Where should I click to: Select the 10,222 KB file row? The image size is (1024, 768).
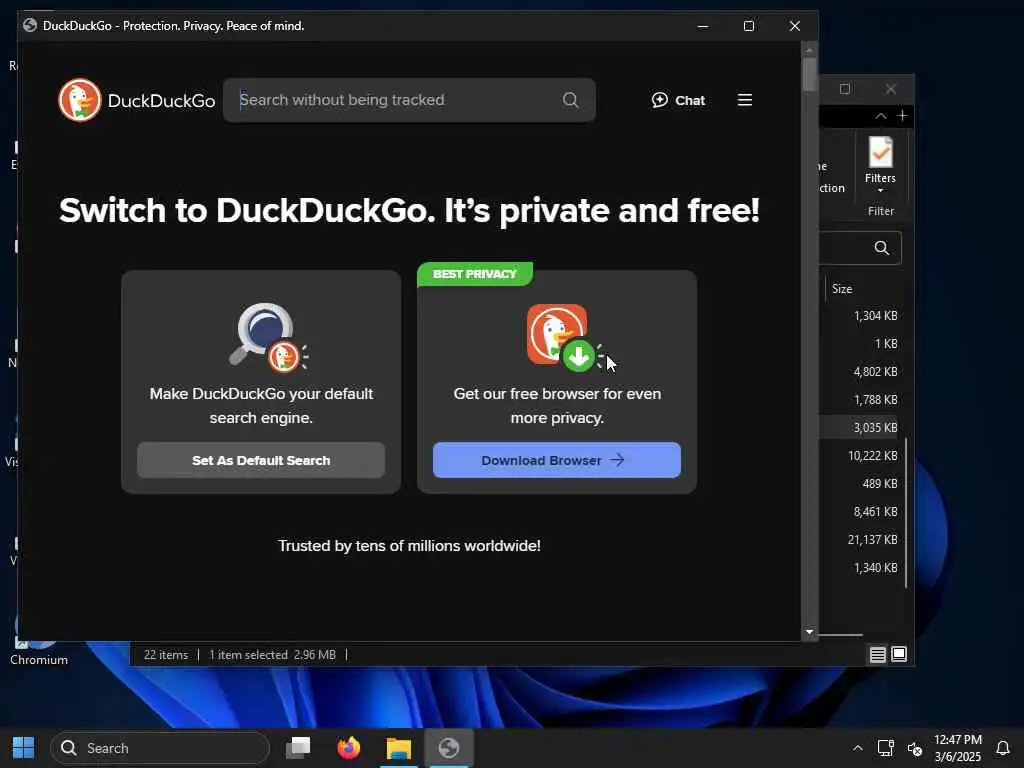click(x=859, y=456)
